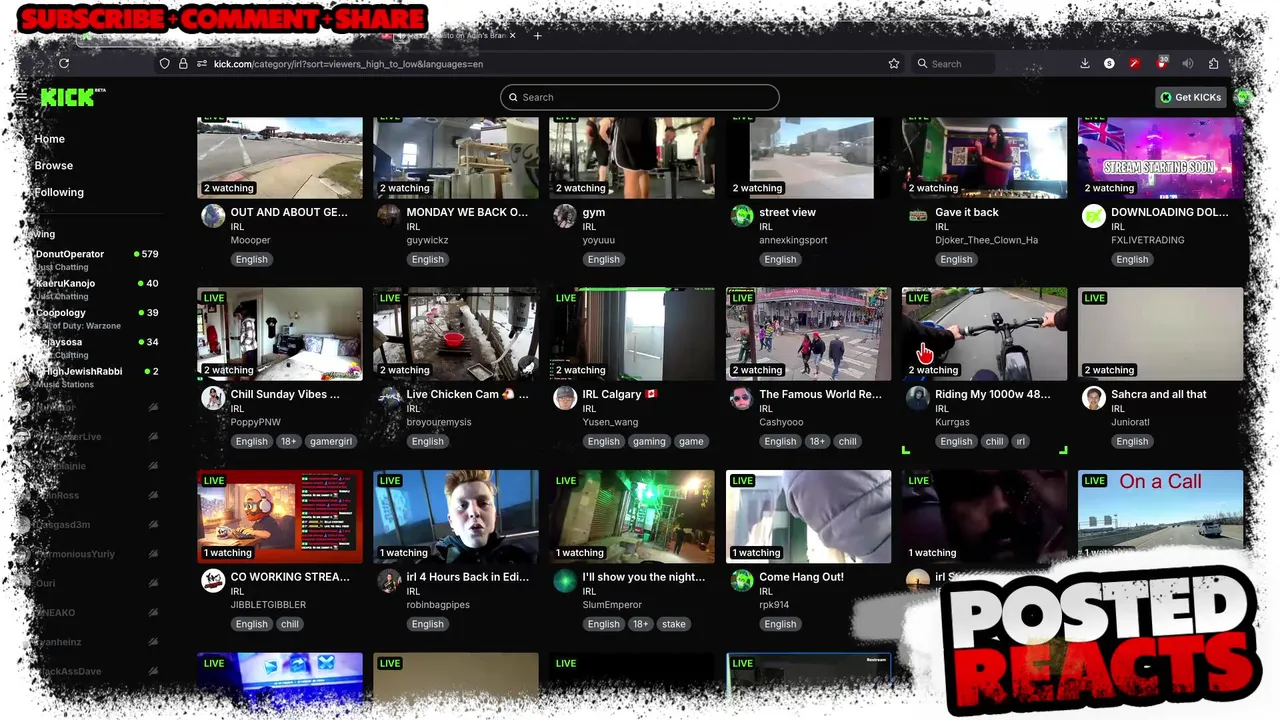Open the Riding My 1000w stream thumbnail
The image size is (1280, 720).
(984, 334)
